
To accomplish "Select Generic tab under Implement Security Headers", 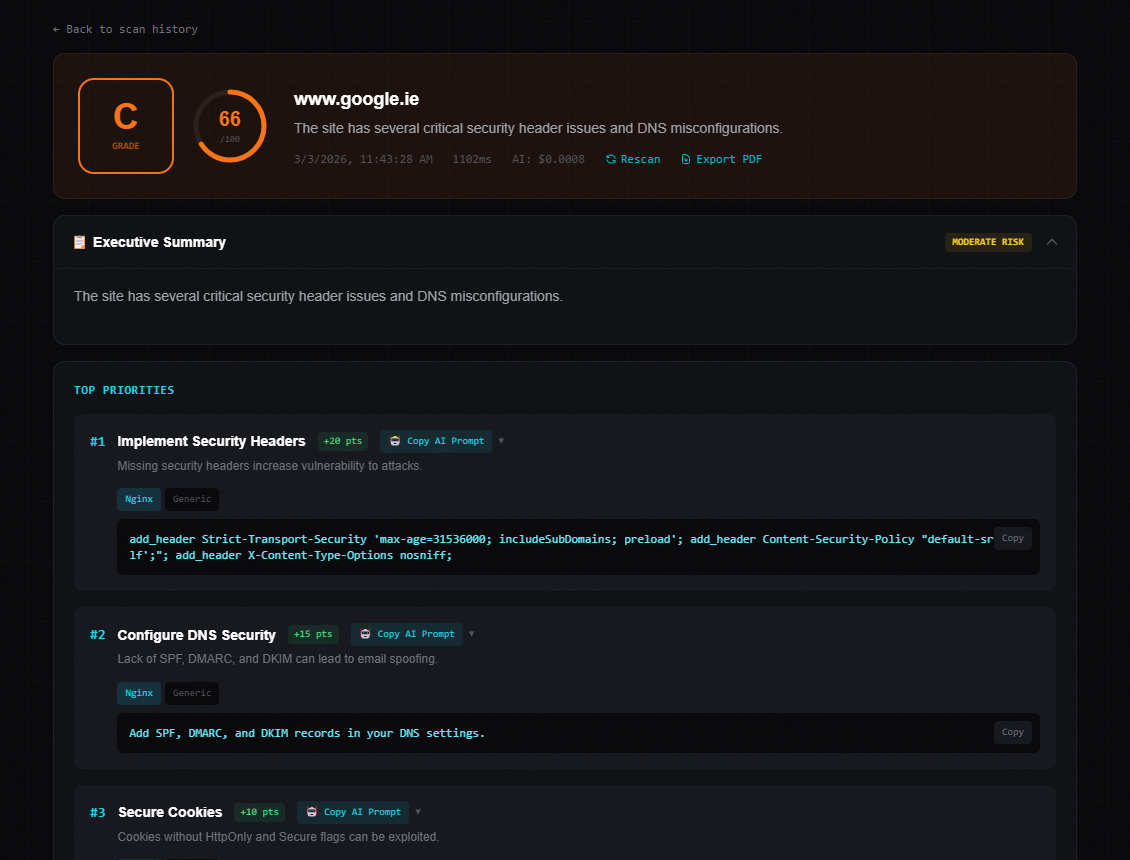I will [x=192, y=499].
